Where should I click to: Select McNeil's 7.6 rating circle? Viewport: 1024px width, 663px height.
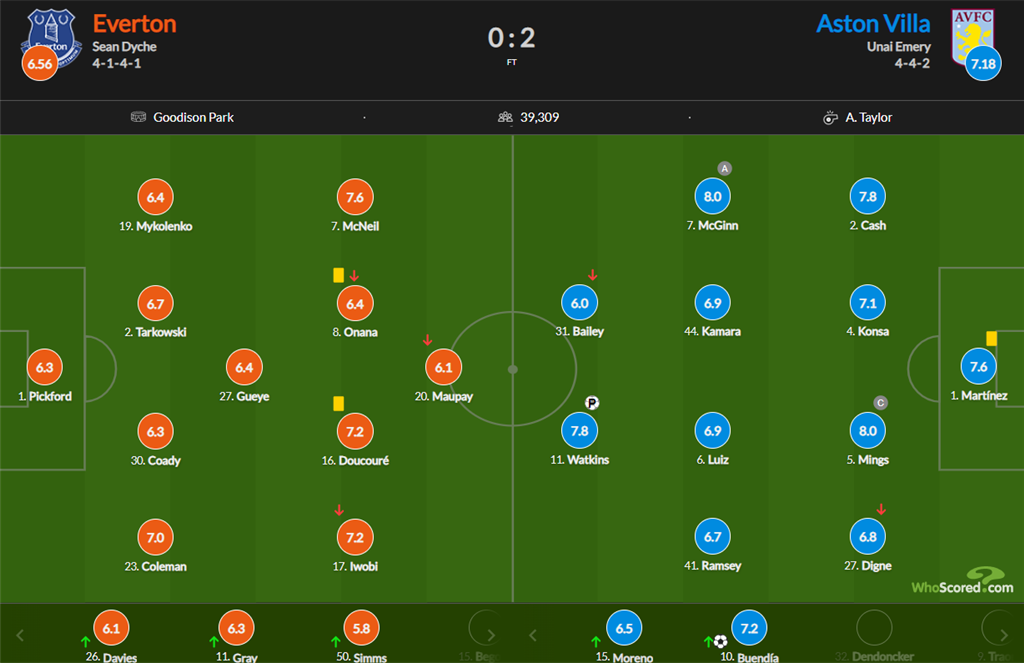tap(355, 197)
